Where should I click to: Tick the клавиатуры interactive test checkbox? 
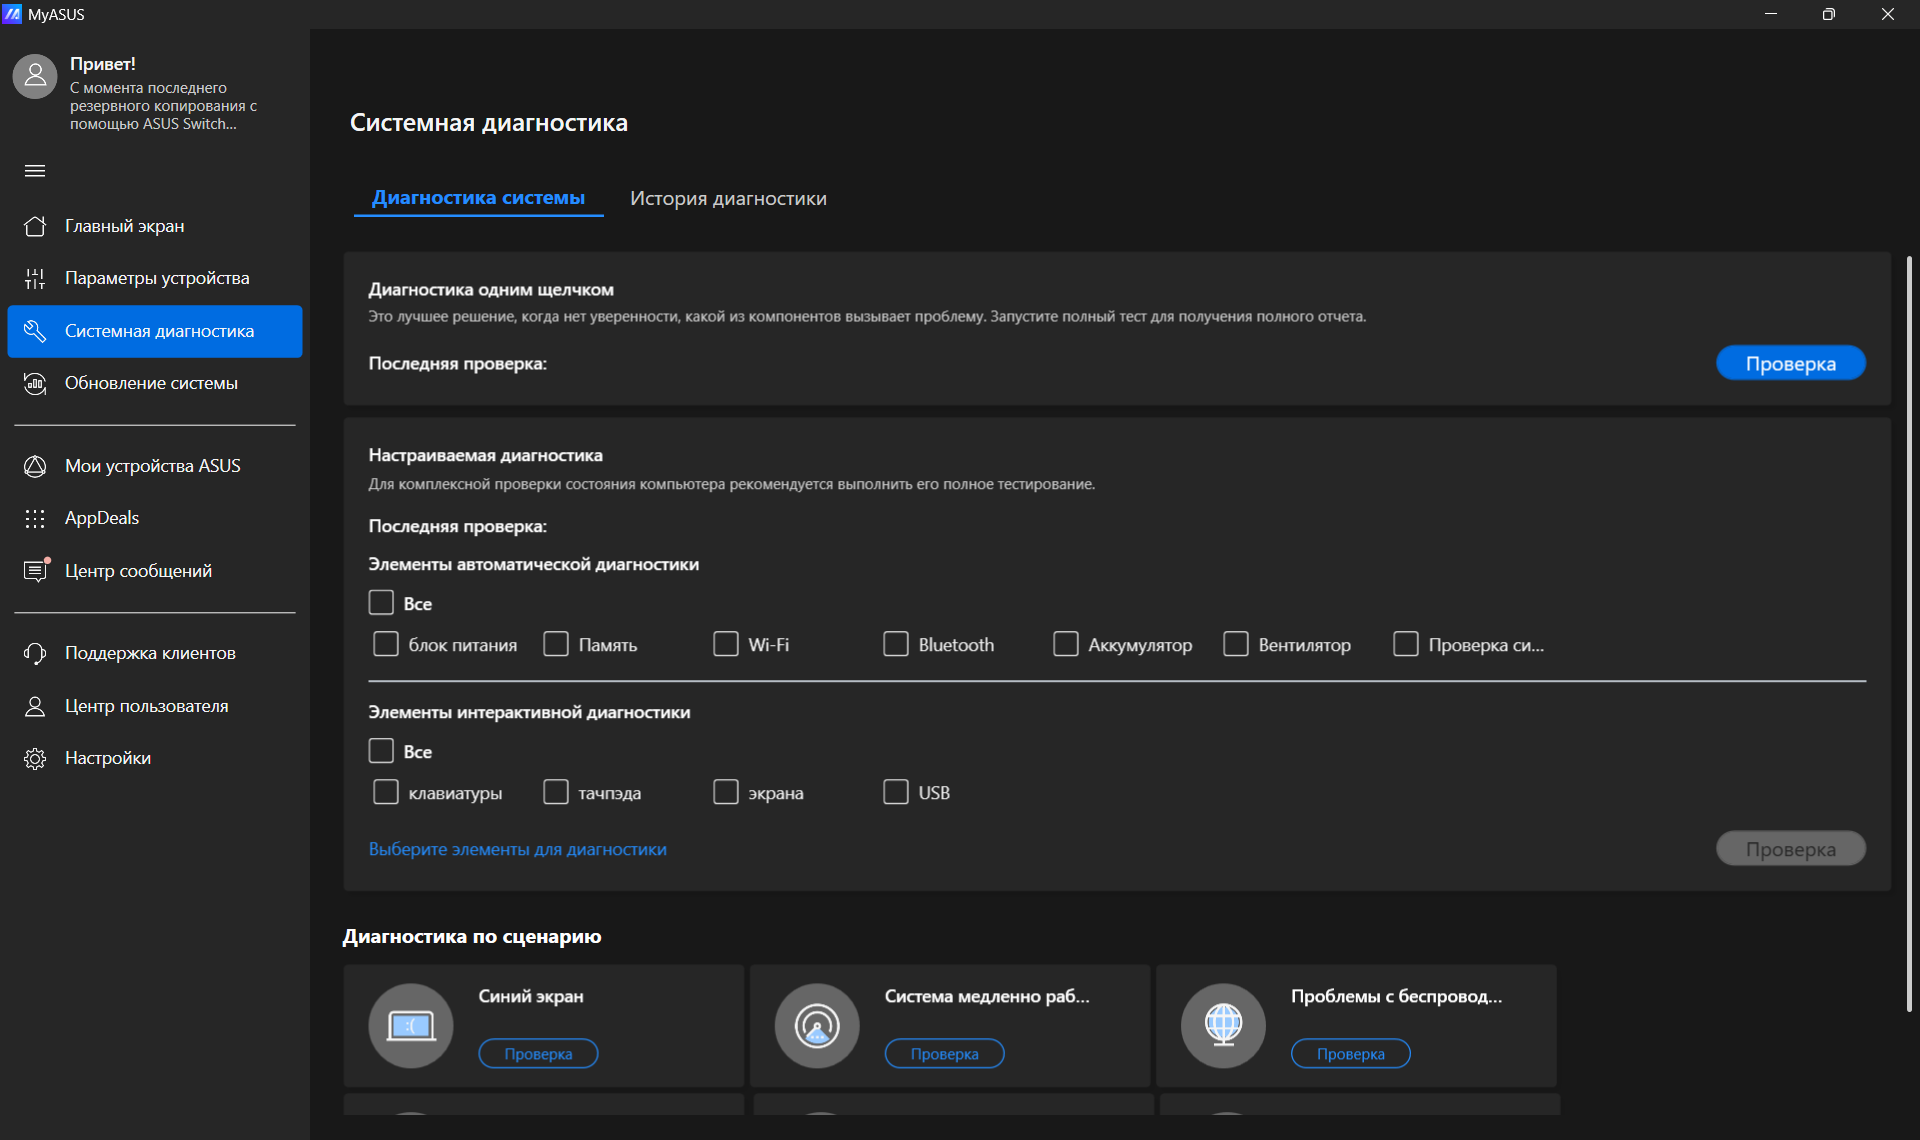pyautogui.click(x=386, y=792)
